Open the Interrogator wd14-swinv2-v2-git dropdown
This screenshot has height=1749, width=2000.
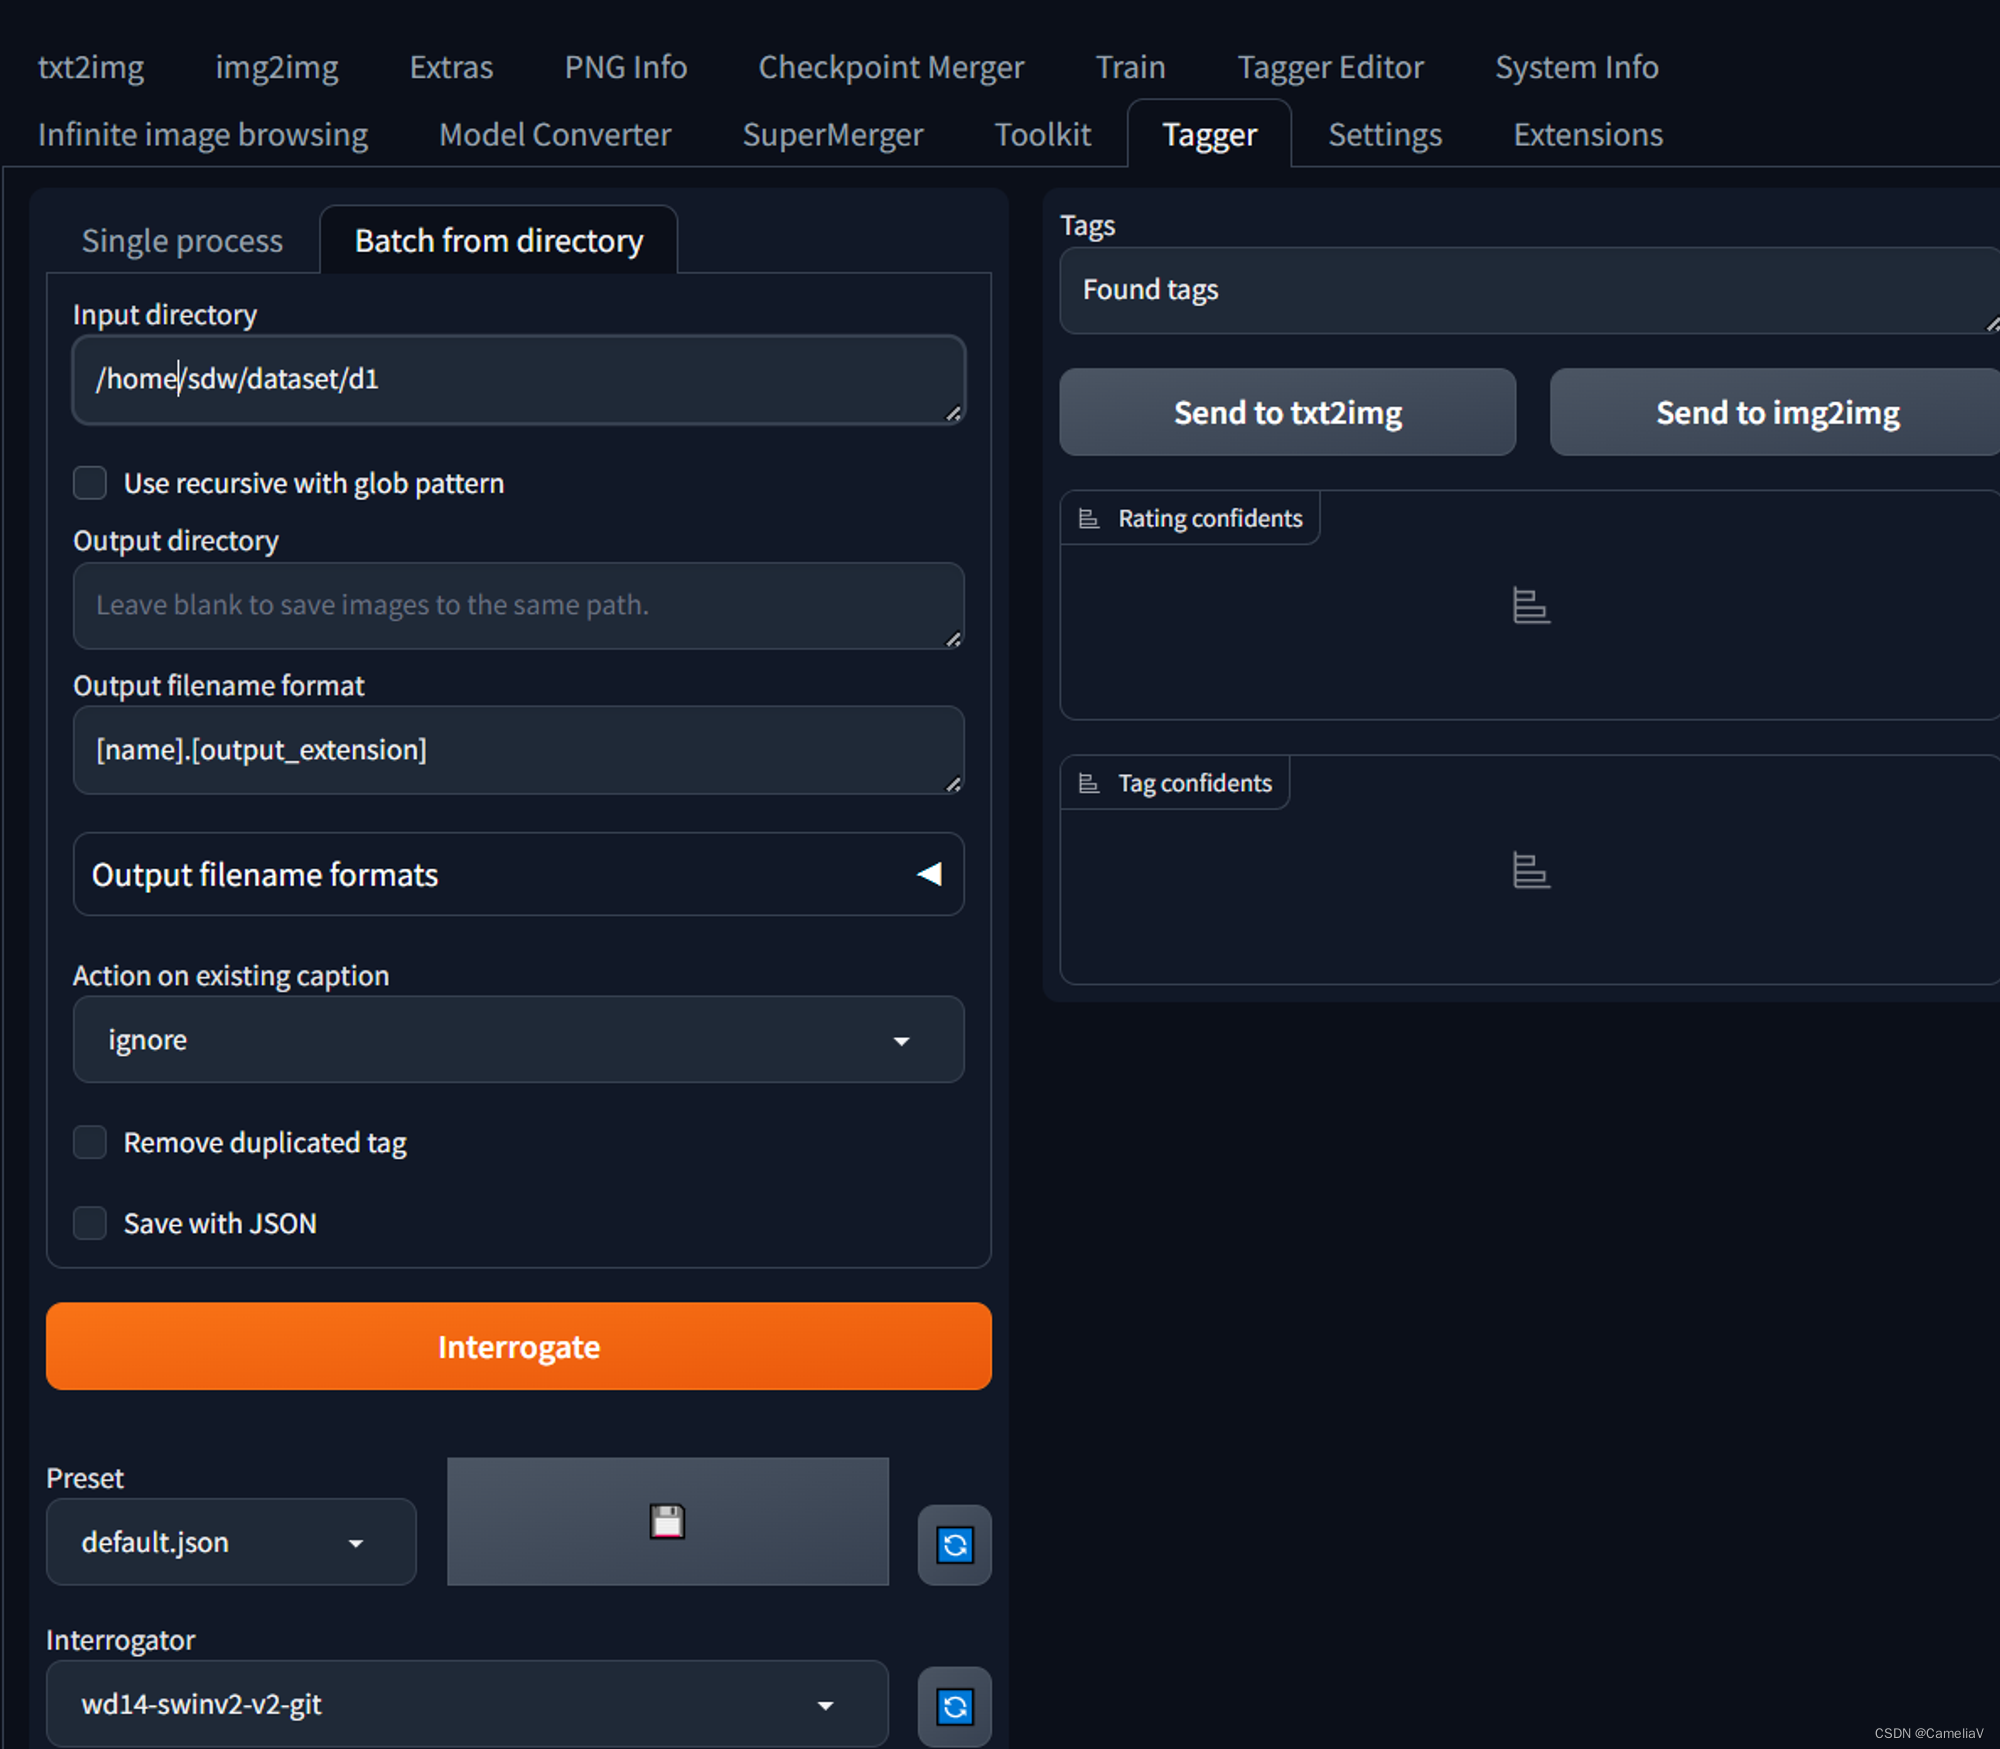point(466,1704)
